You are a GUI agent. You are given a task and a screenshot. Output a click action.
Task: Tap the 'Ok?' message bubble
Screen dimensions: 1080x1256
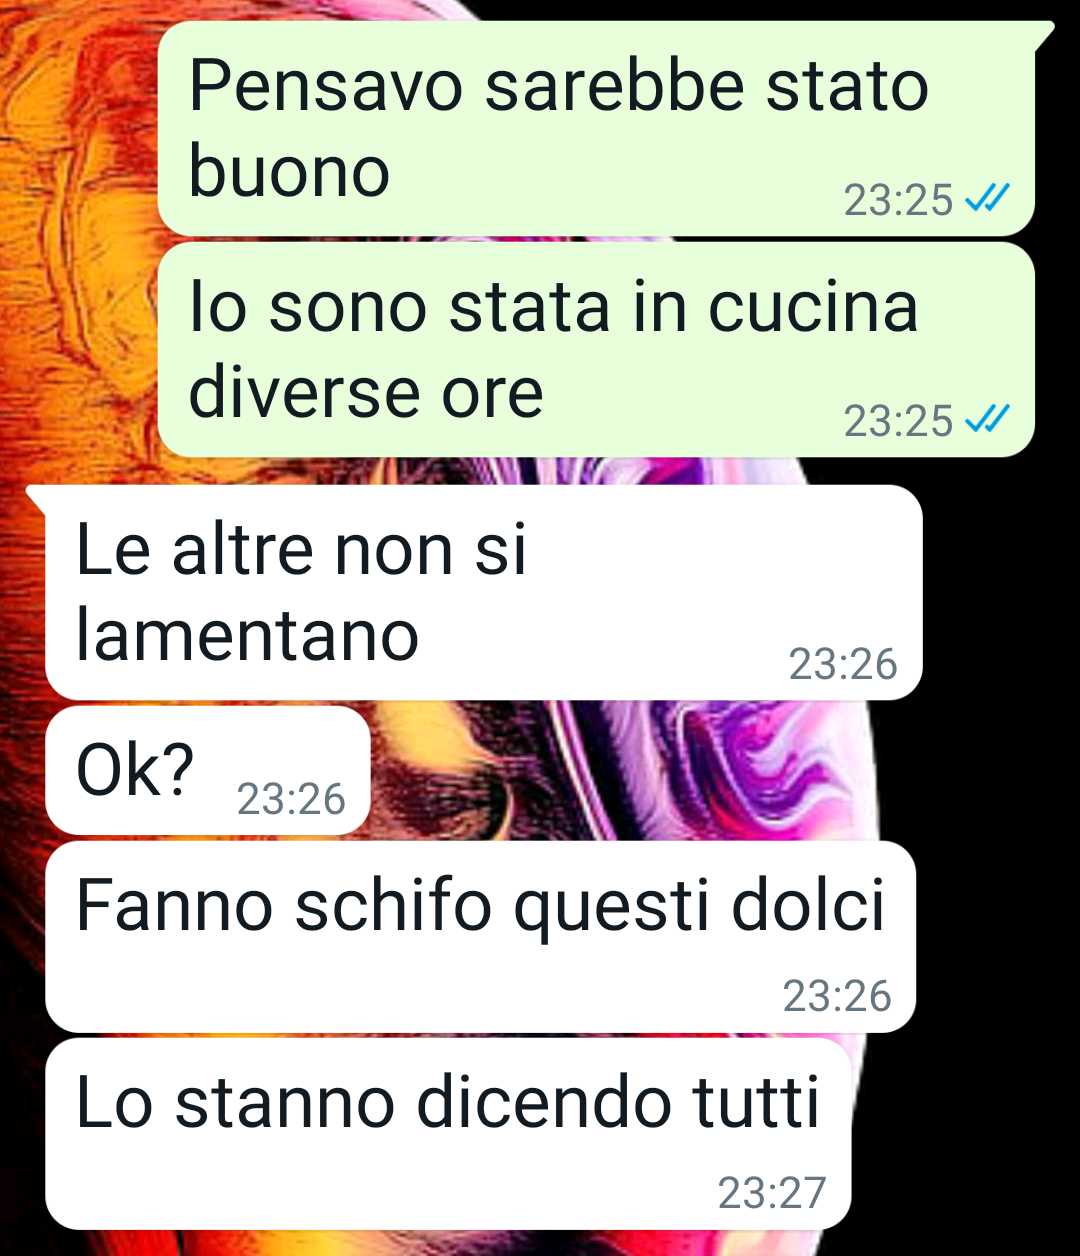[208, 770]
